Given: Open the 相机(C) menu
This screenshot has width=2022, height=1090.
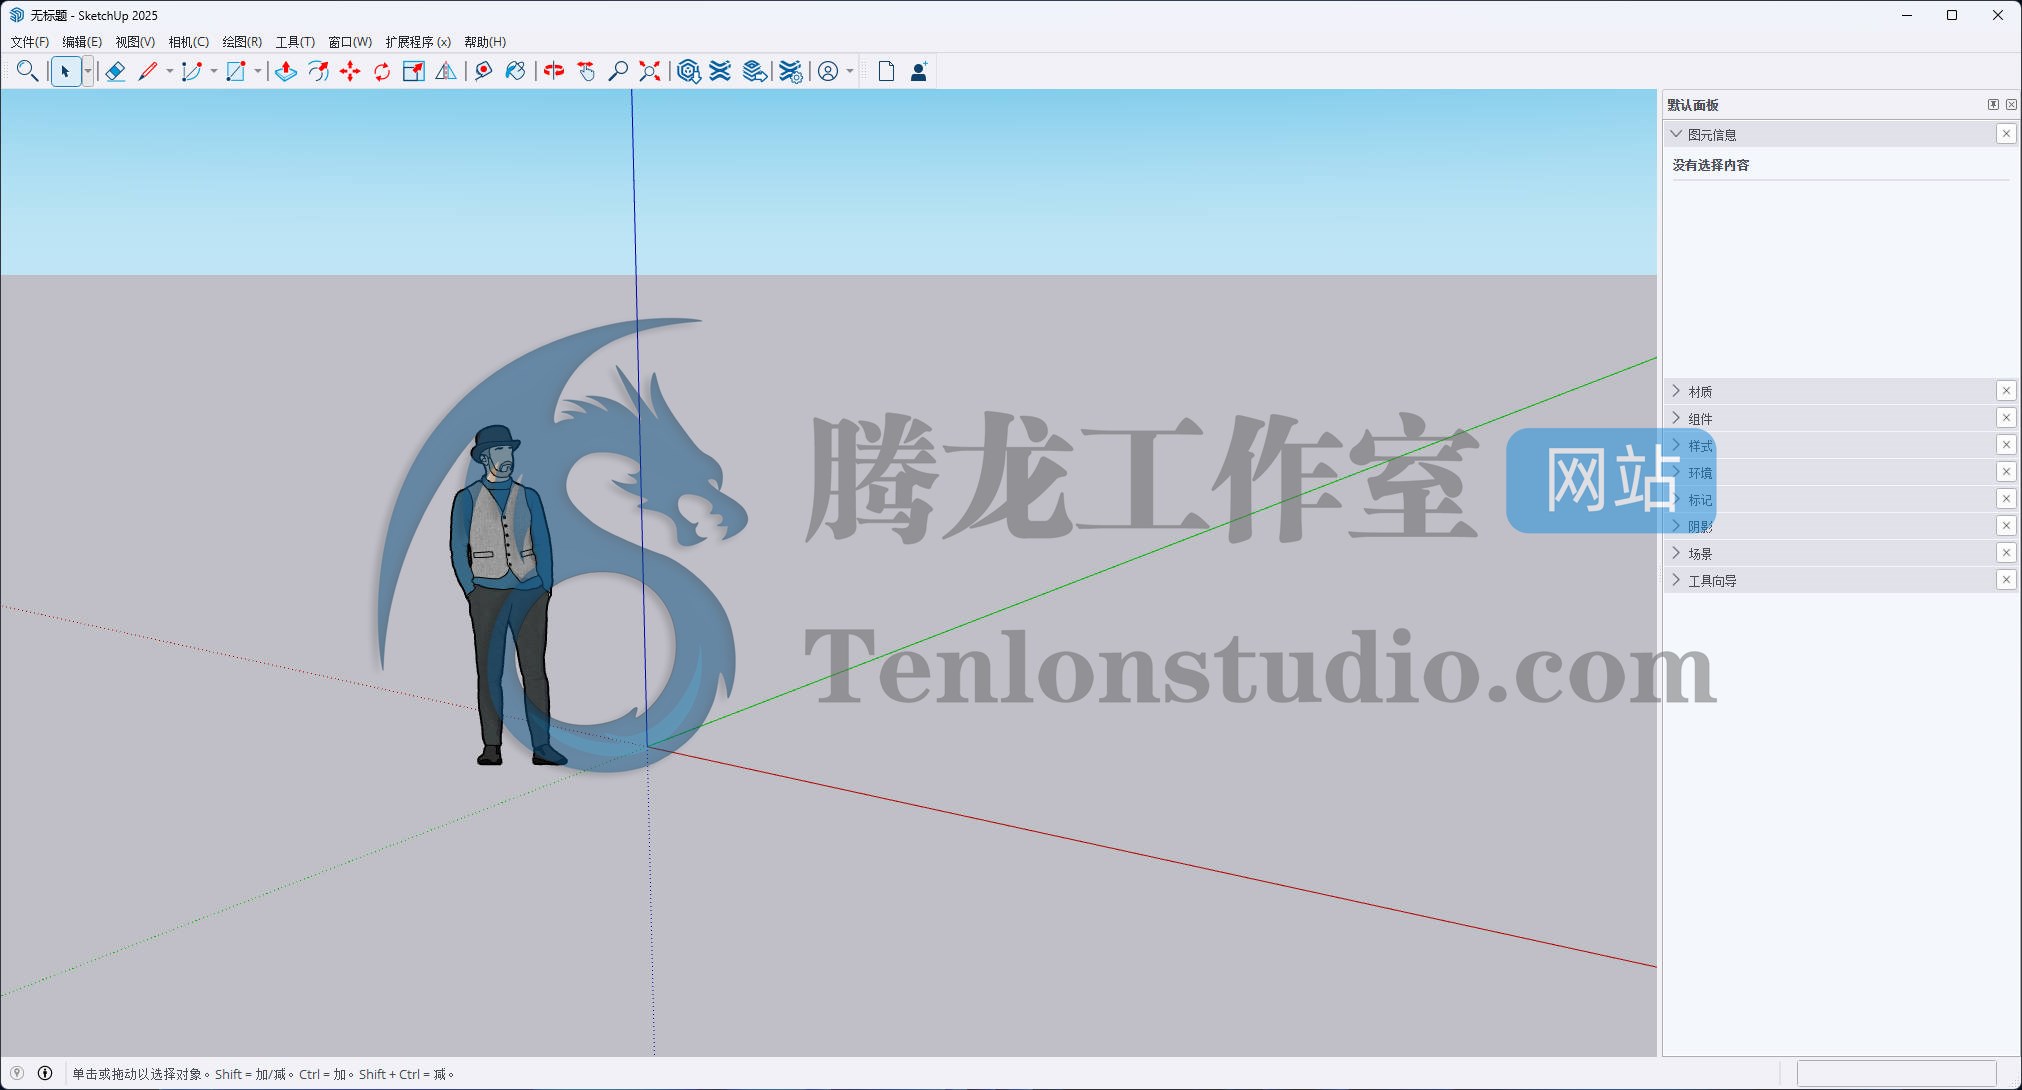Looking at the screenshot, I should click(189, 42).
